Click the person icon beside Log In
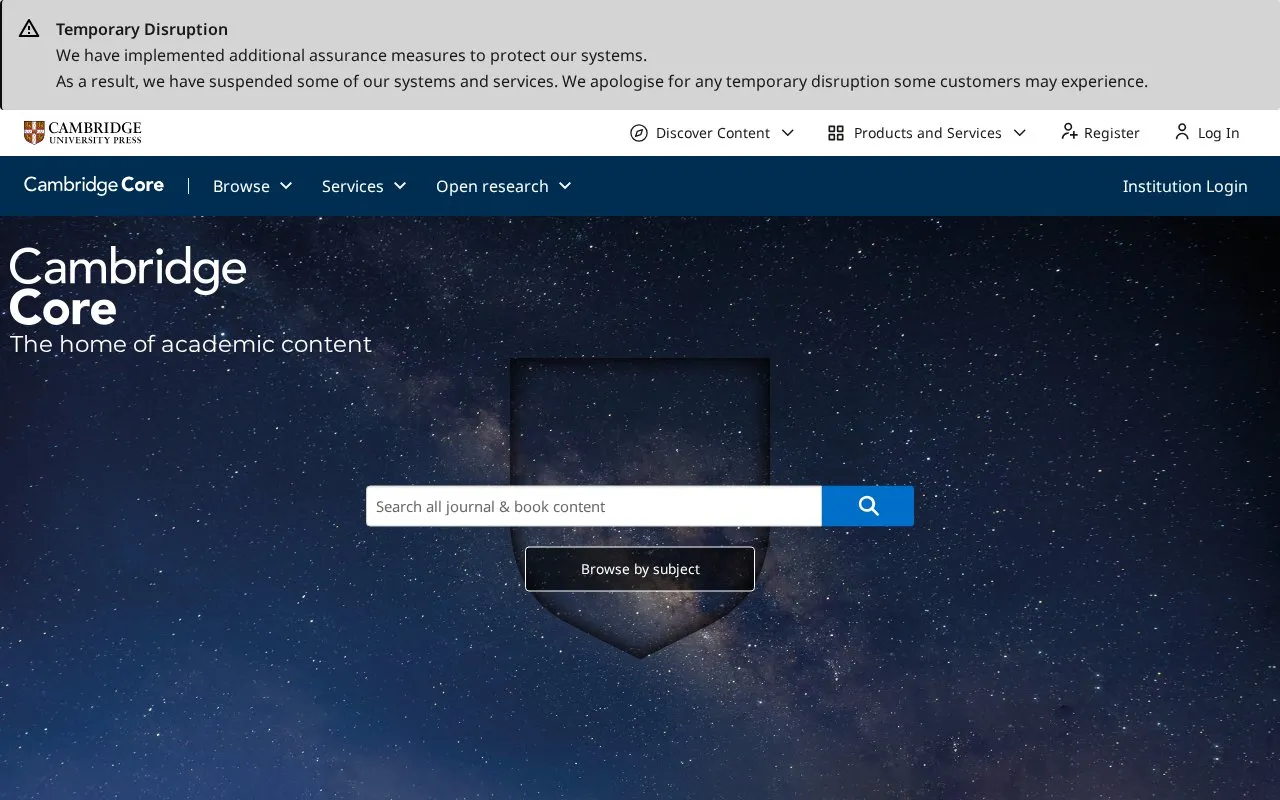 pyautogui.click(x=1182, y=132)
